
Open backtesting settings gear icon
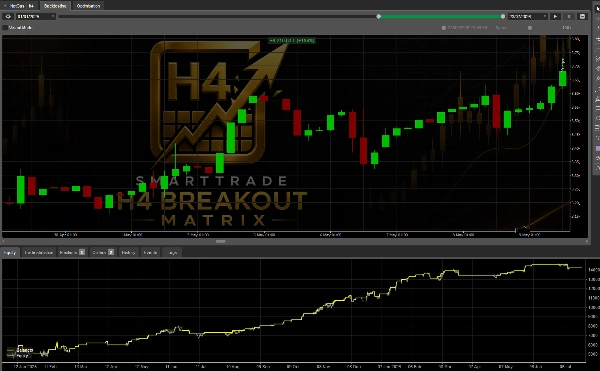(8, 16)
